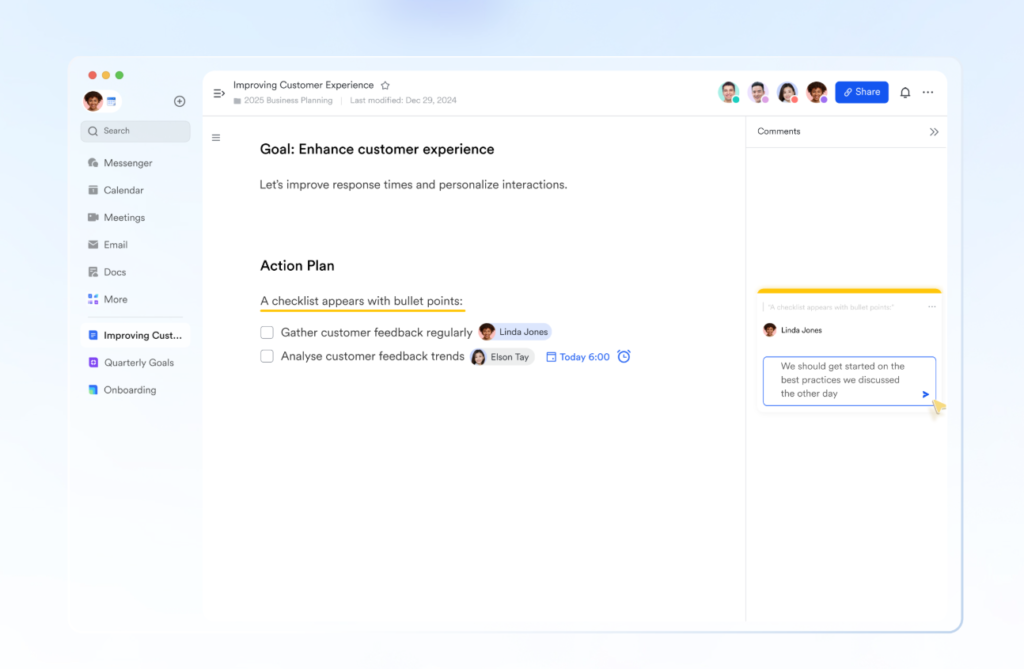Send the comment with arrow icon
1024x669 pixels.
click(925, 394)
